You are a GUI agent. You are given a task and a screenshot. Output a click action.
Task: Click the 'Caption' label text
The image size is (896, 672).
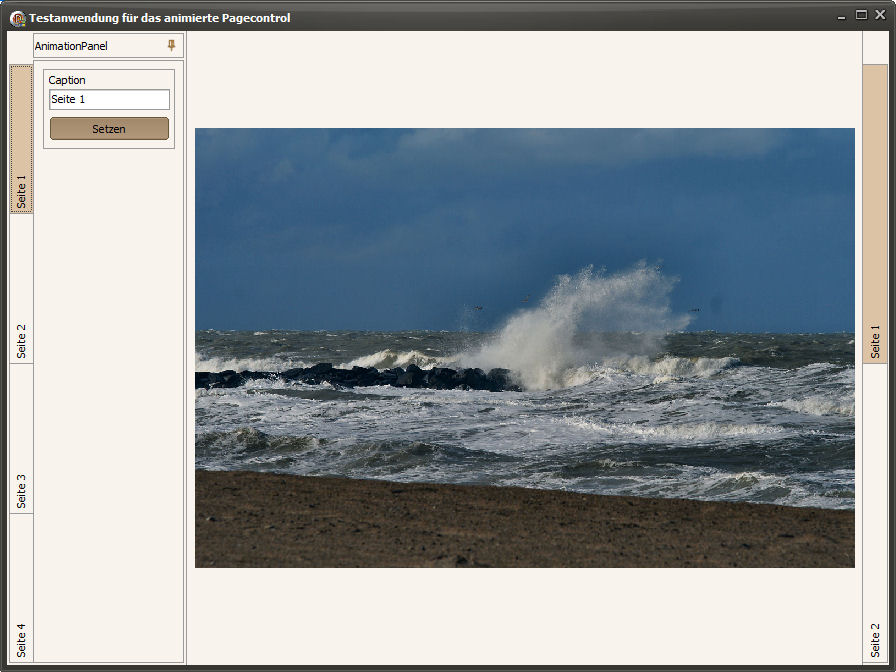point(67,80)
